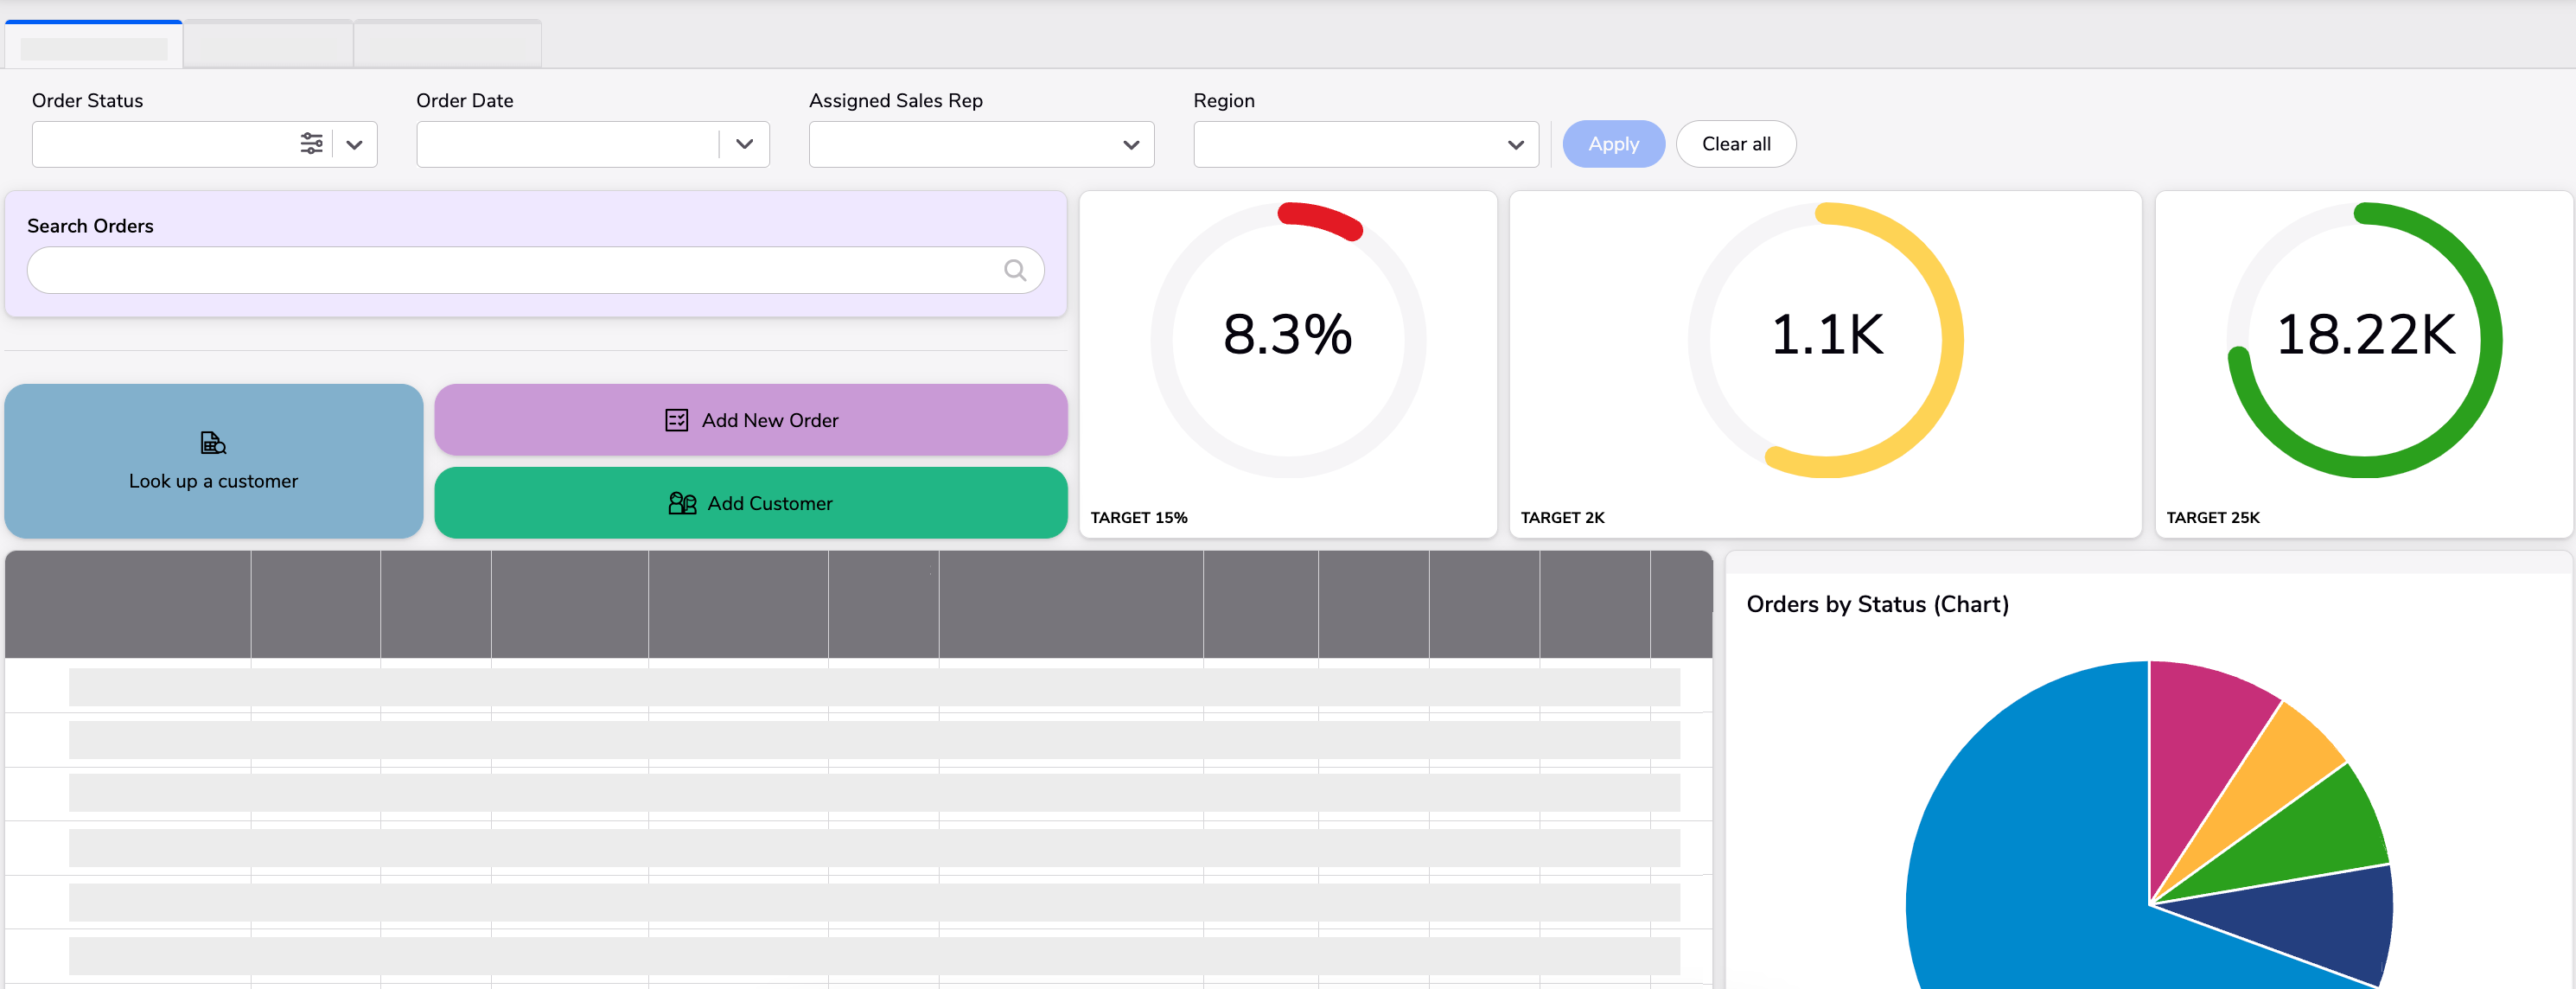
Task: Apply the selected filters
Action: (x=1613, y=144)
